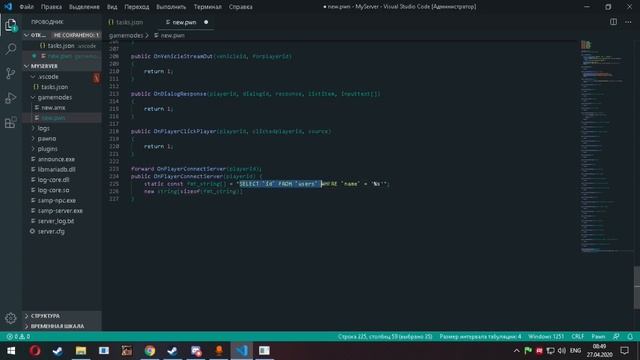Viewport: 640px width, 360px height.
Task: Change the Windows 1251 encoding
Action: (546, 337)
